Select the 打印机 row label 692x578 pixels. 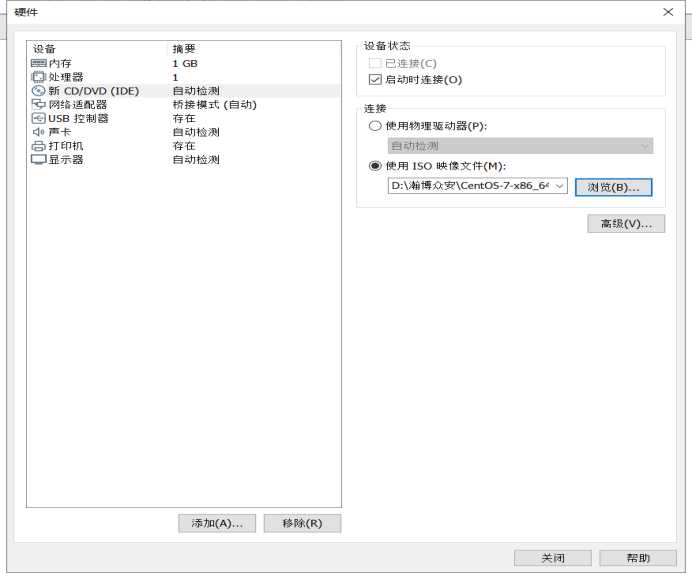[x=66, y=146]
